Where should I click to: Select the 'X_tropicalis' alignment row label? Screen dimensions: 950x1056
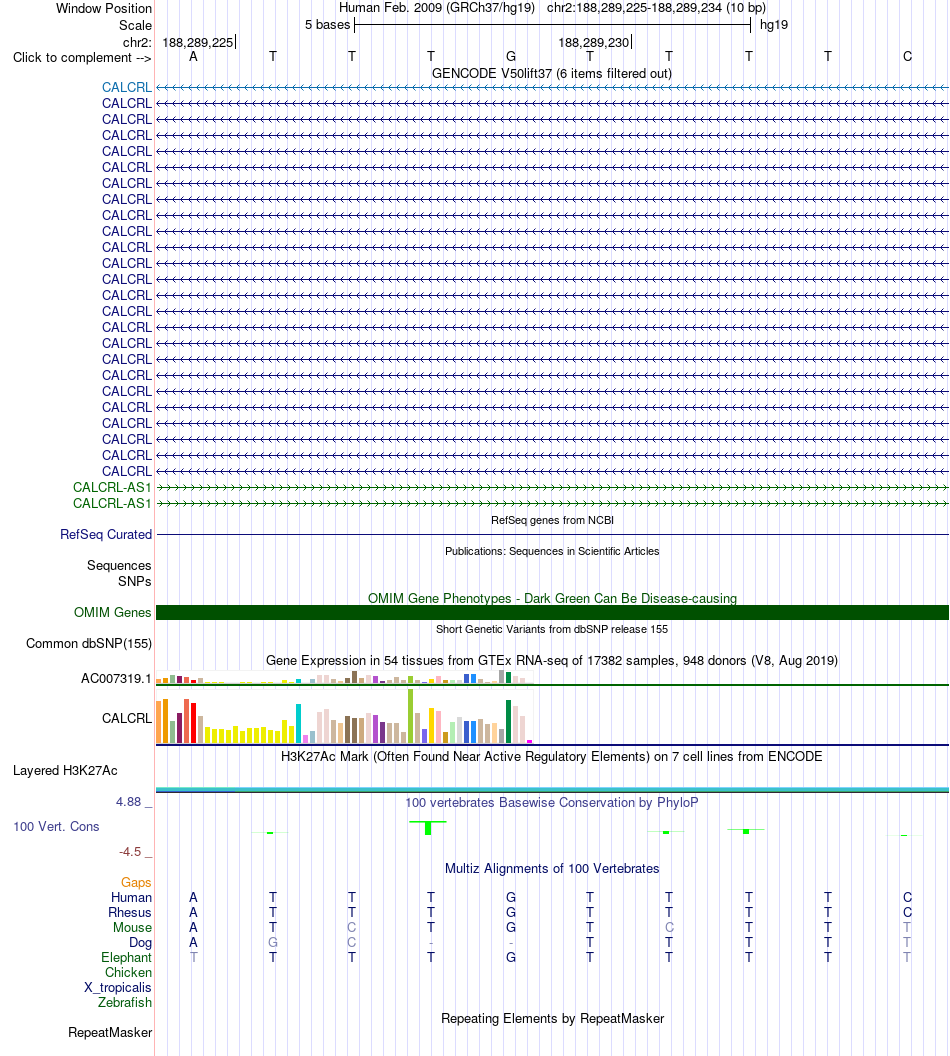click(118, 988)
